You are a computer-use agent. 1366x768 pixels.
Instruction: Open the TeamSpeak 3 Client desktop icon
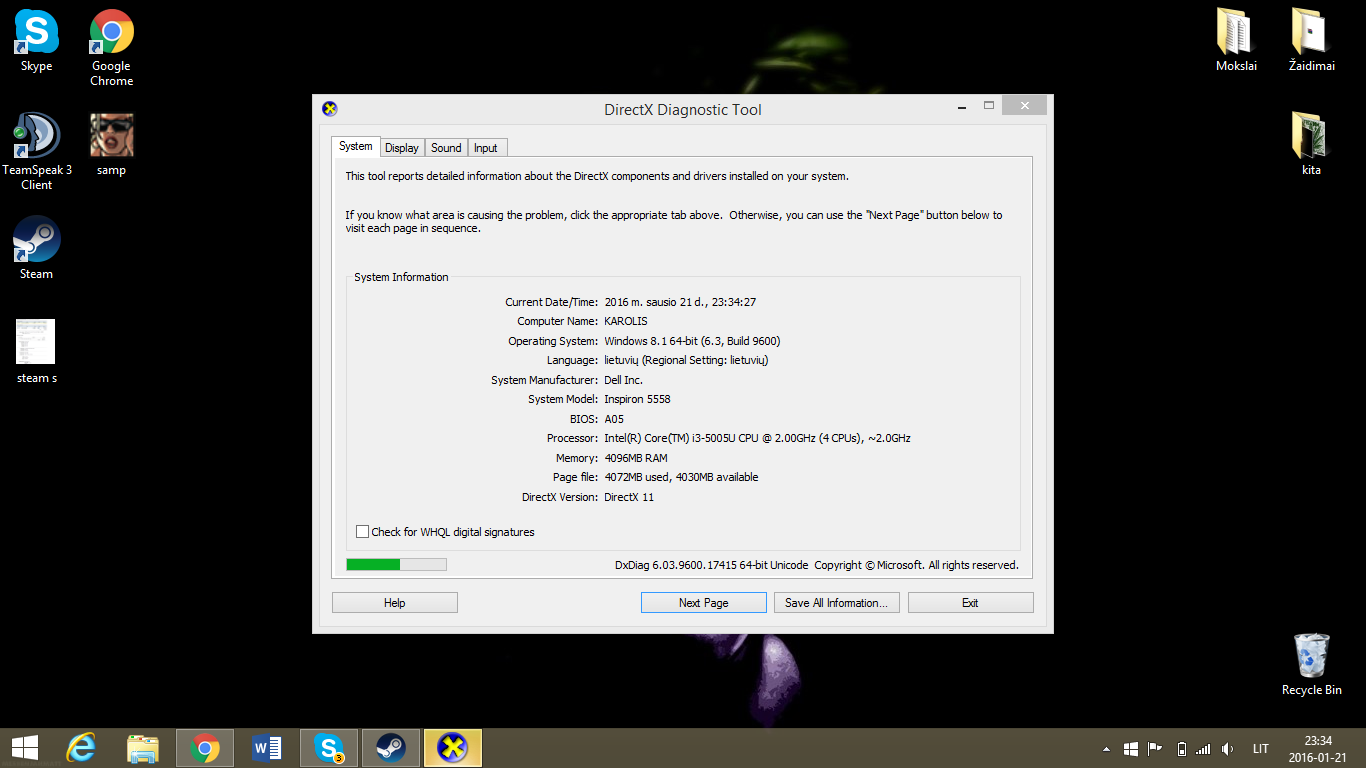tap(36, 151)
